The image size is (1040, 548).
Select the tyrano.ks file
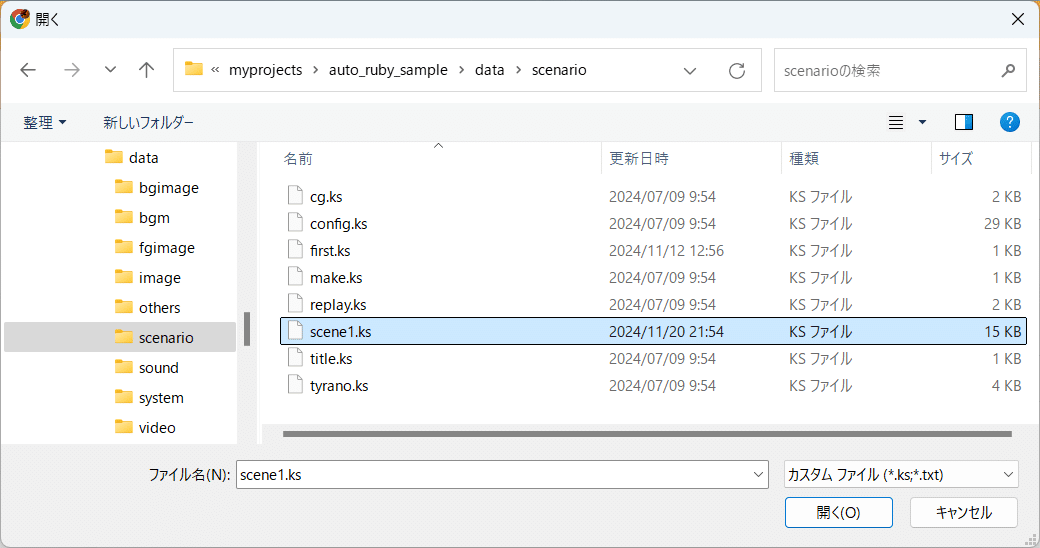[653, 385]
